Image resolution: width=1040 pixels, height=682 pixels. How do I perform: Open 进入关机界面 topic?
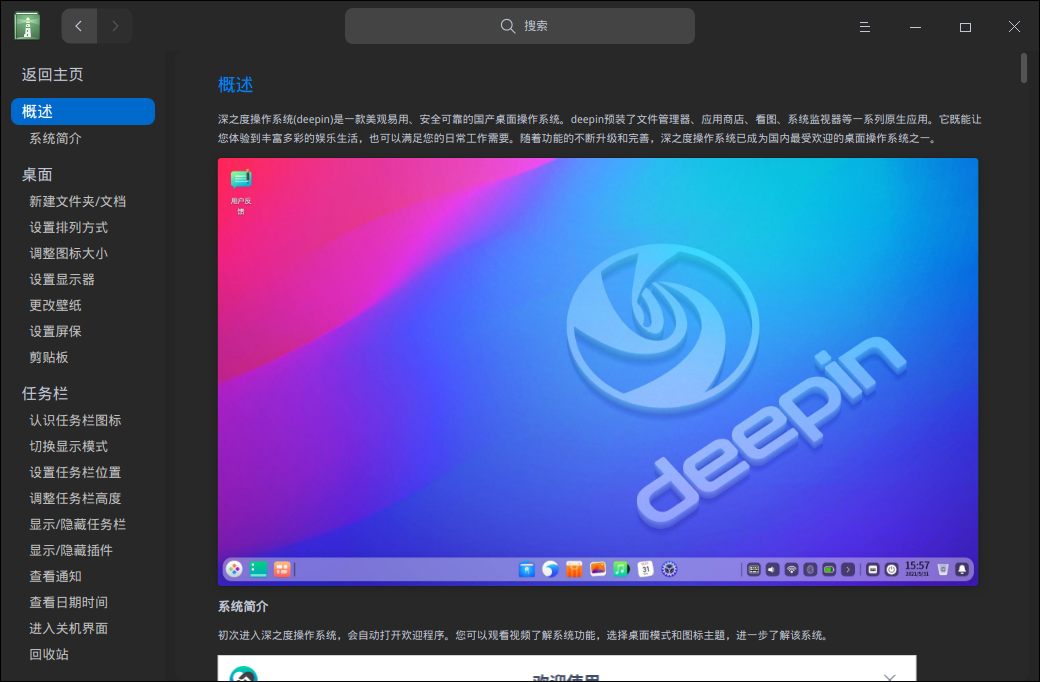point(68,628)
